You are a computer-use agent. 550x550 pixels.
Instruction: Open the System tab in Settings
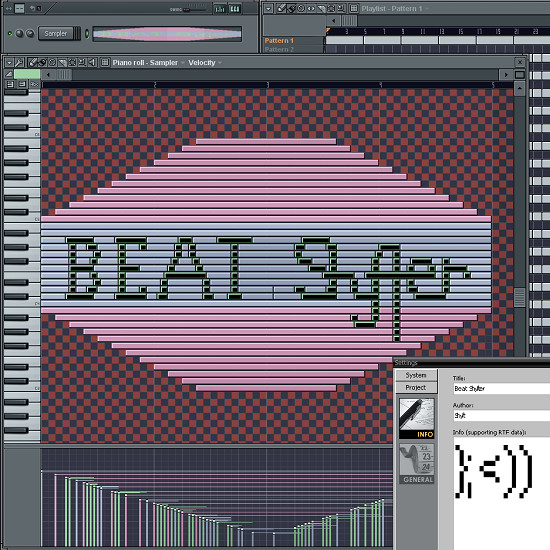416,375
